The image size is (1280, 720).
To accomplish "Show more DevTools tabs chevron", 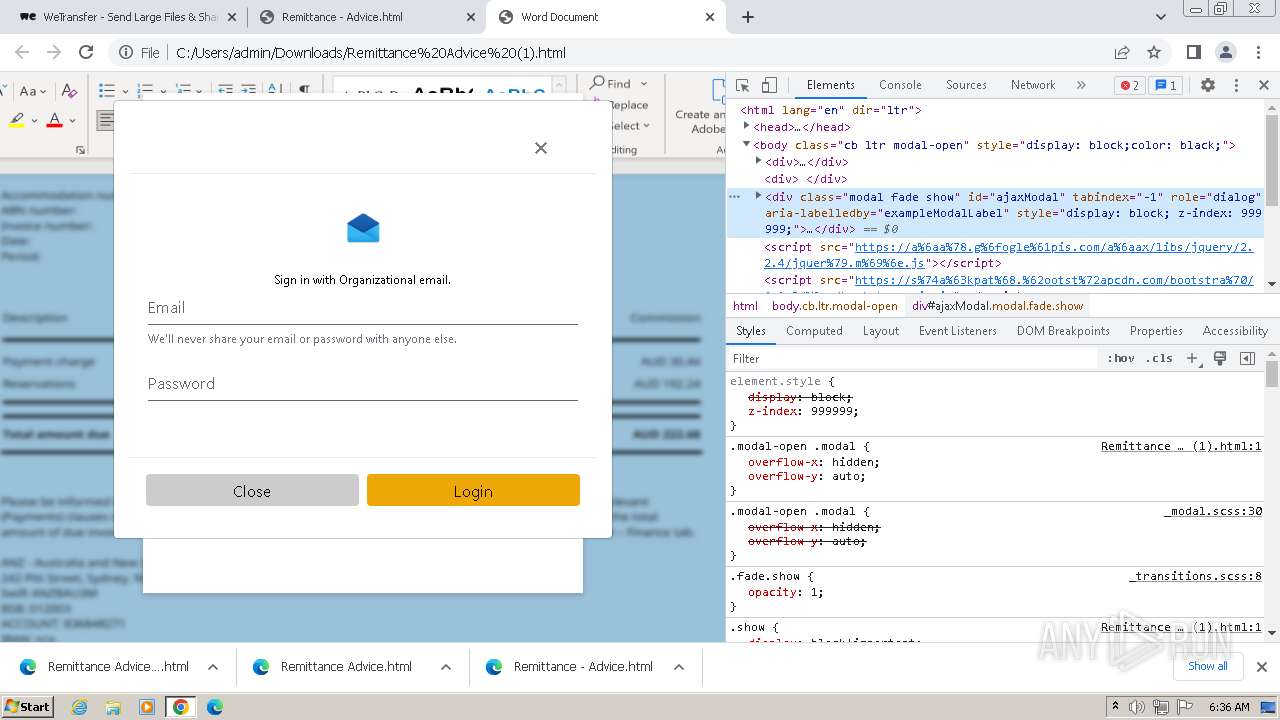I will 1081,85.
